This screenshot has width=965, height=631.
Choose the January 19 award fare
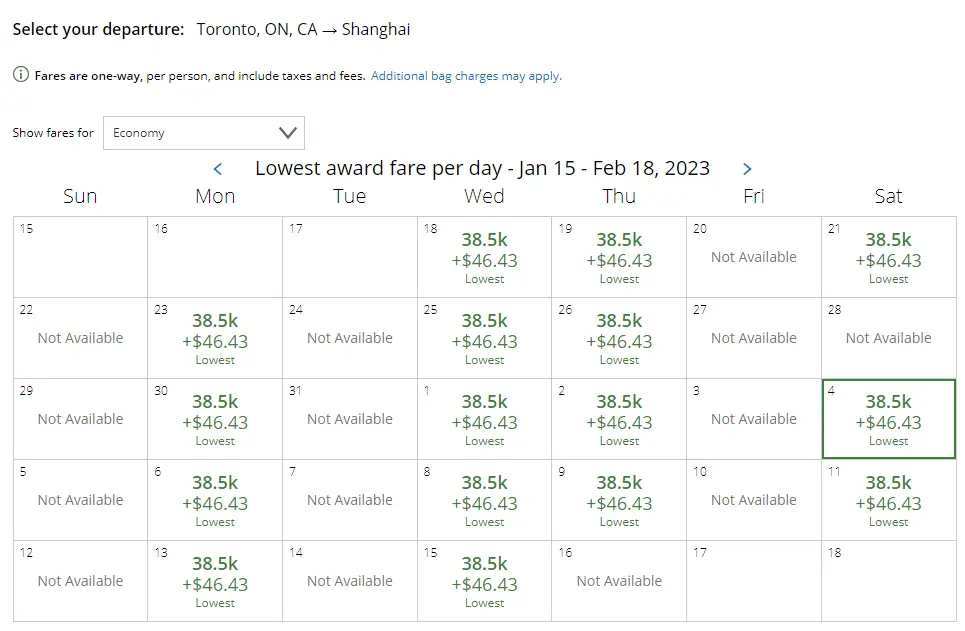(x=619, y=258)
